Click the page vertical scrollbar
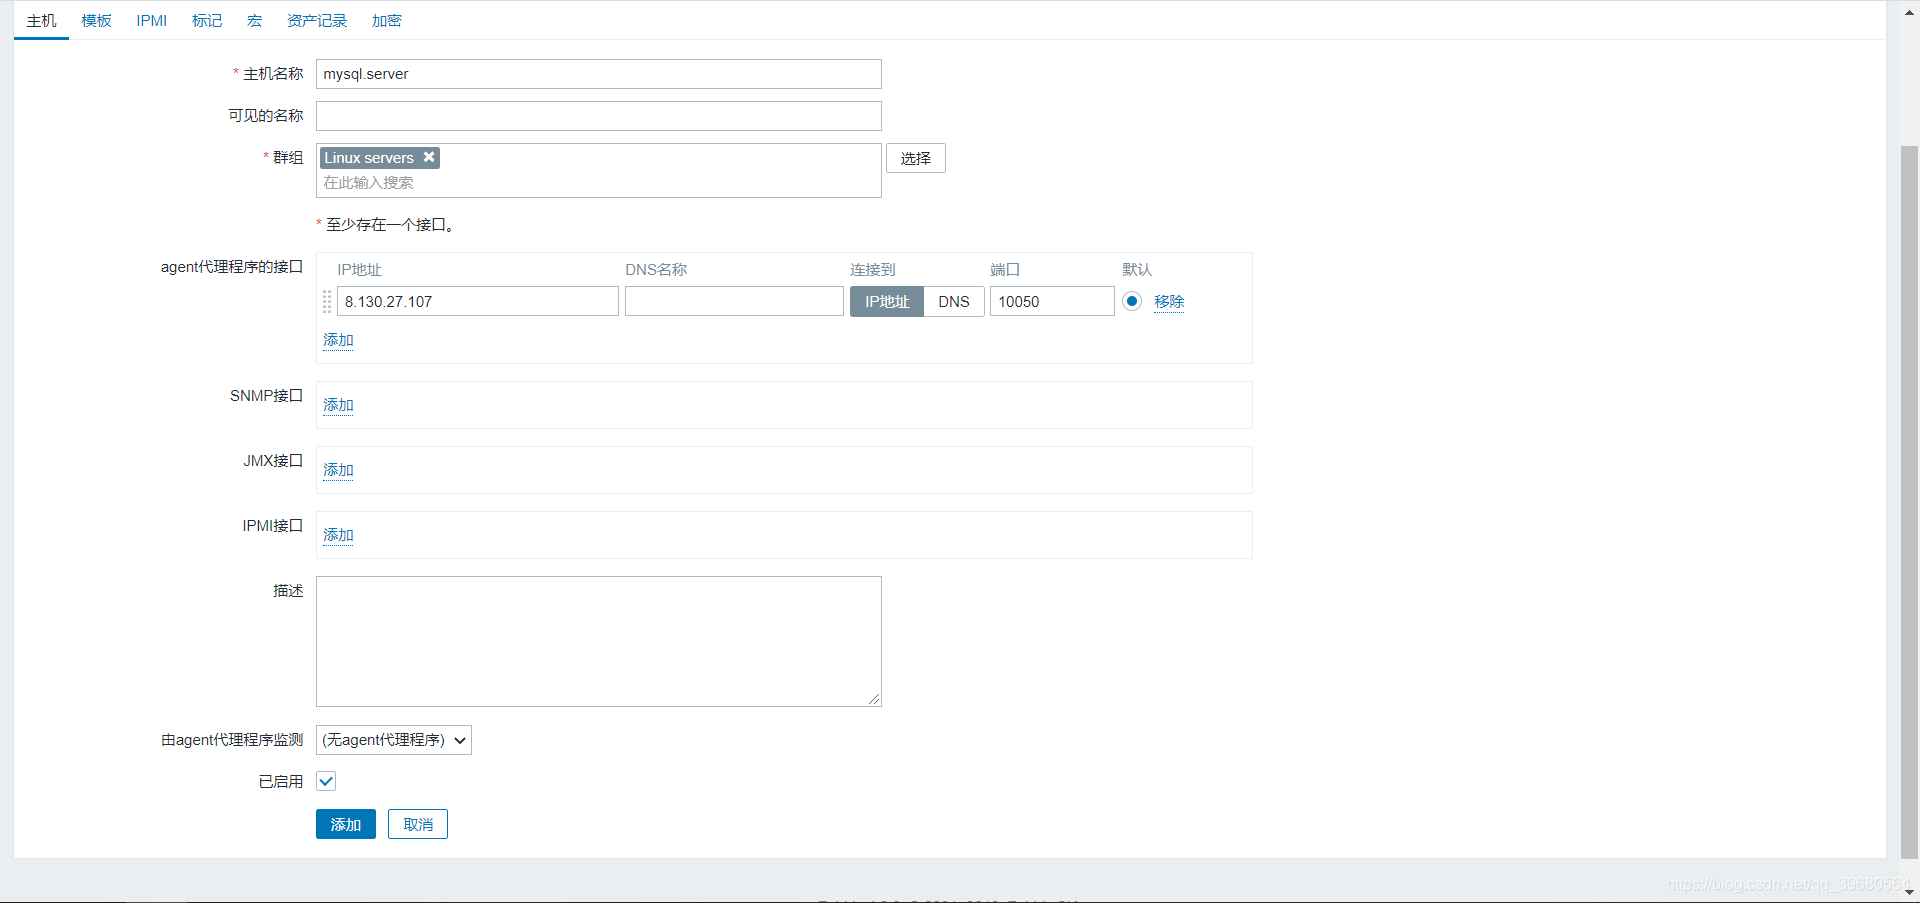Screen dimensions: 1920x903 point(1909,500)
